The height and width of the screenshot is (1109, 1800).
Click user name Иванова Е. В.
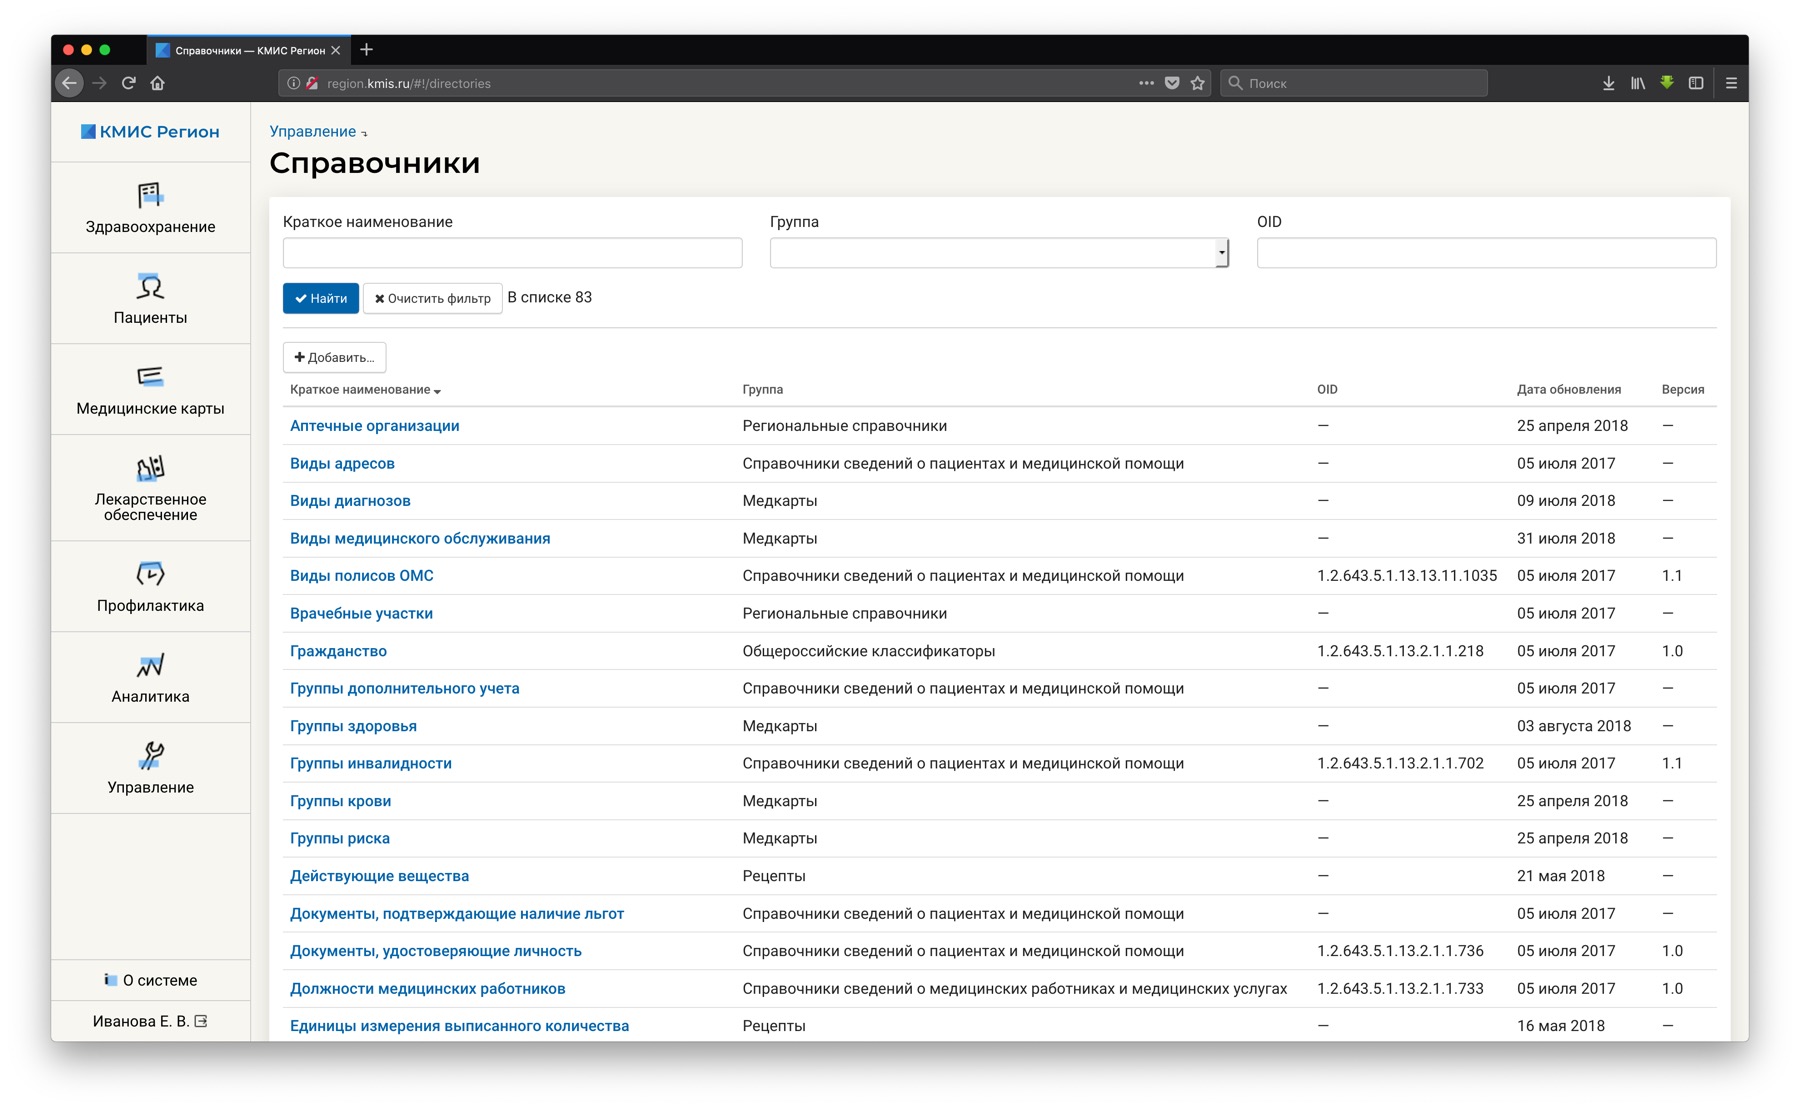pos(140,1021)
